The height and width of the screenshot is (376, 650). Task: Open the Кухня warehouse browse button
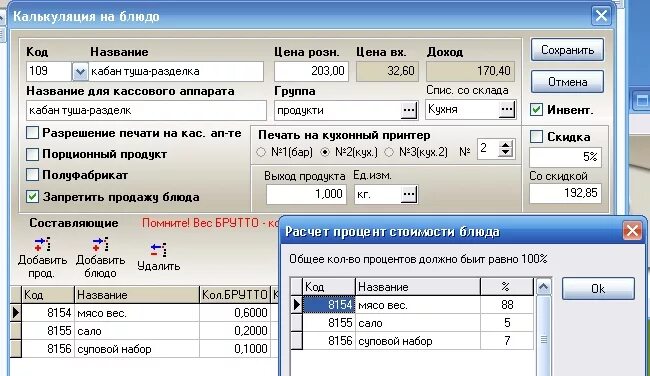(x=507, y=109)
